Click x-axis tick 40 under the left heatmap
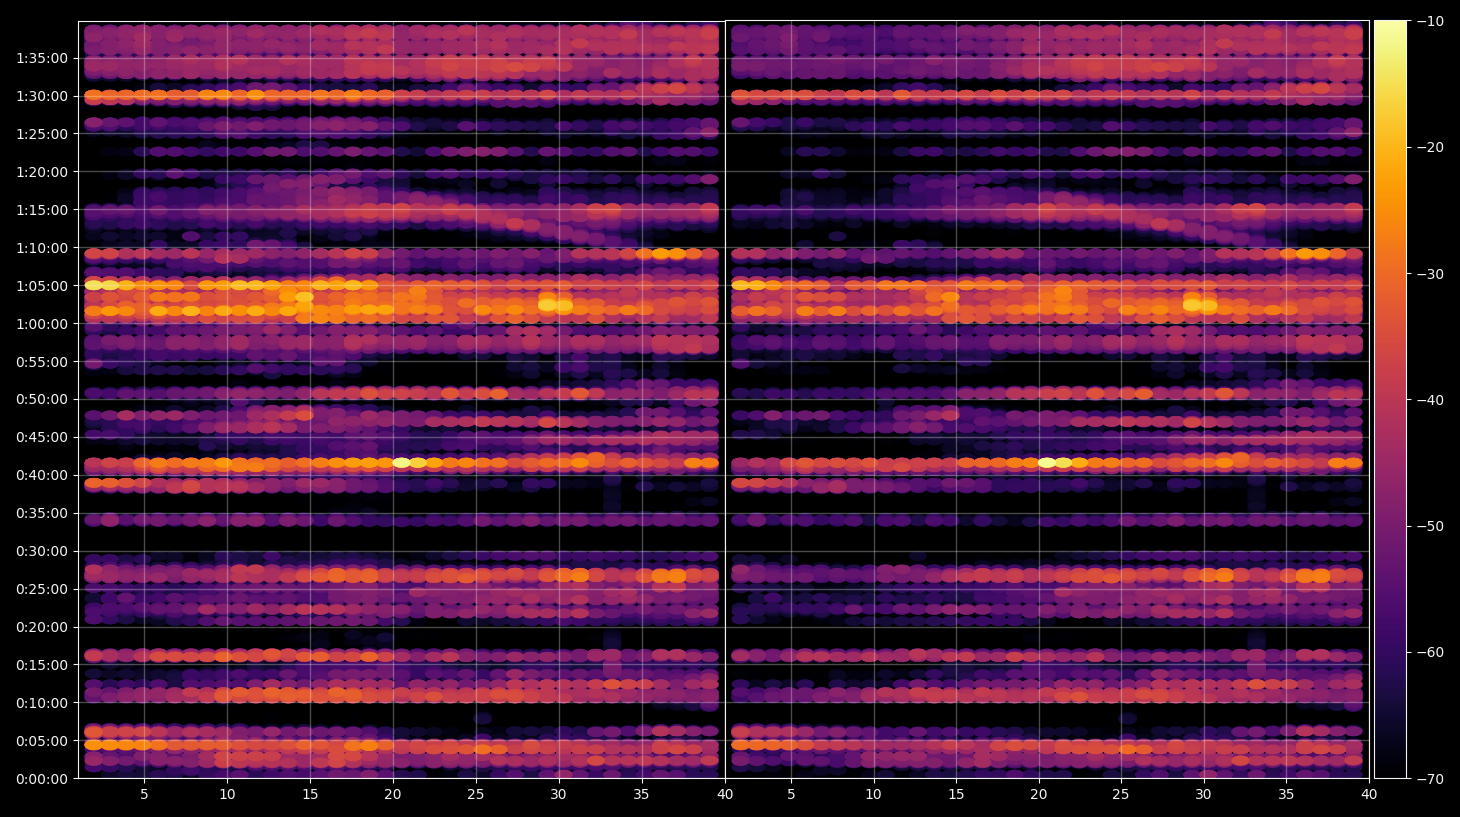This screenshot has width=1460, height=817. pos(724,795)
